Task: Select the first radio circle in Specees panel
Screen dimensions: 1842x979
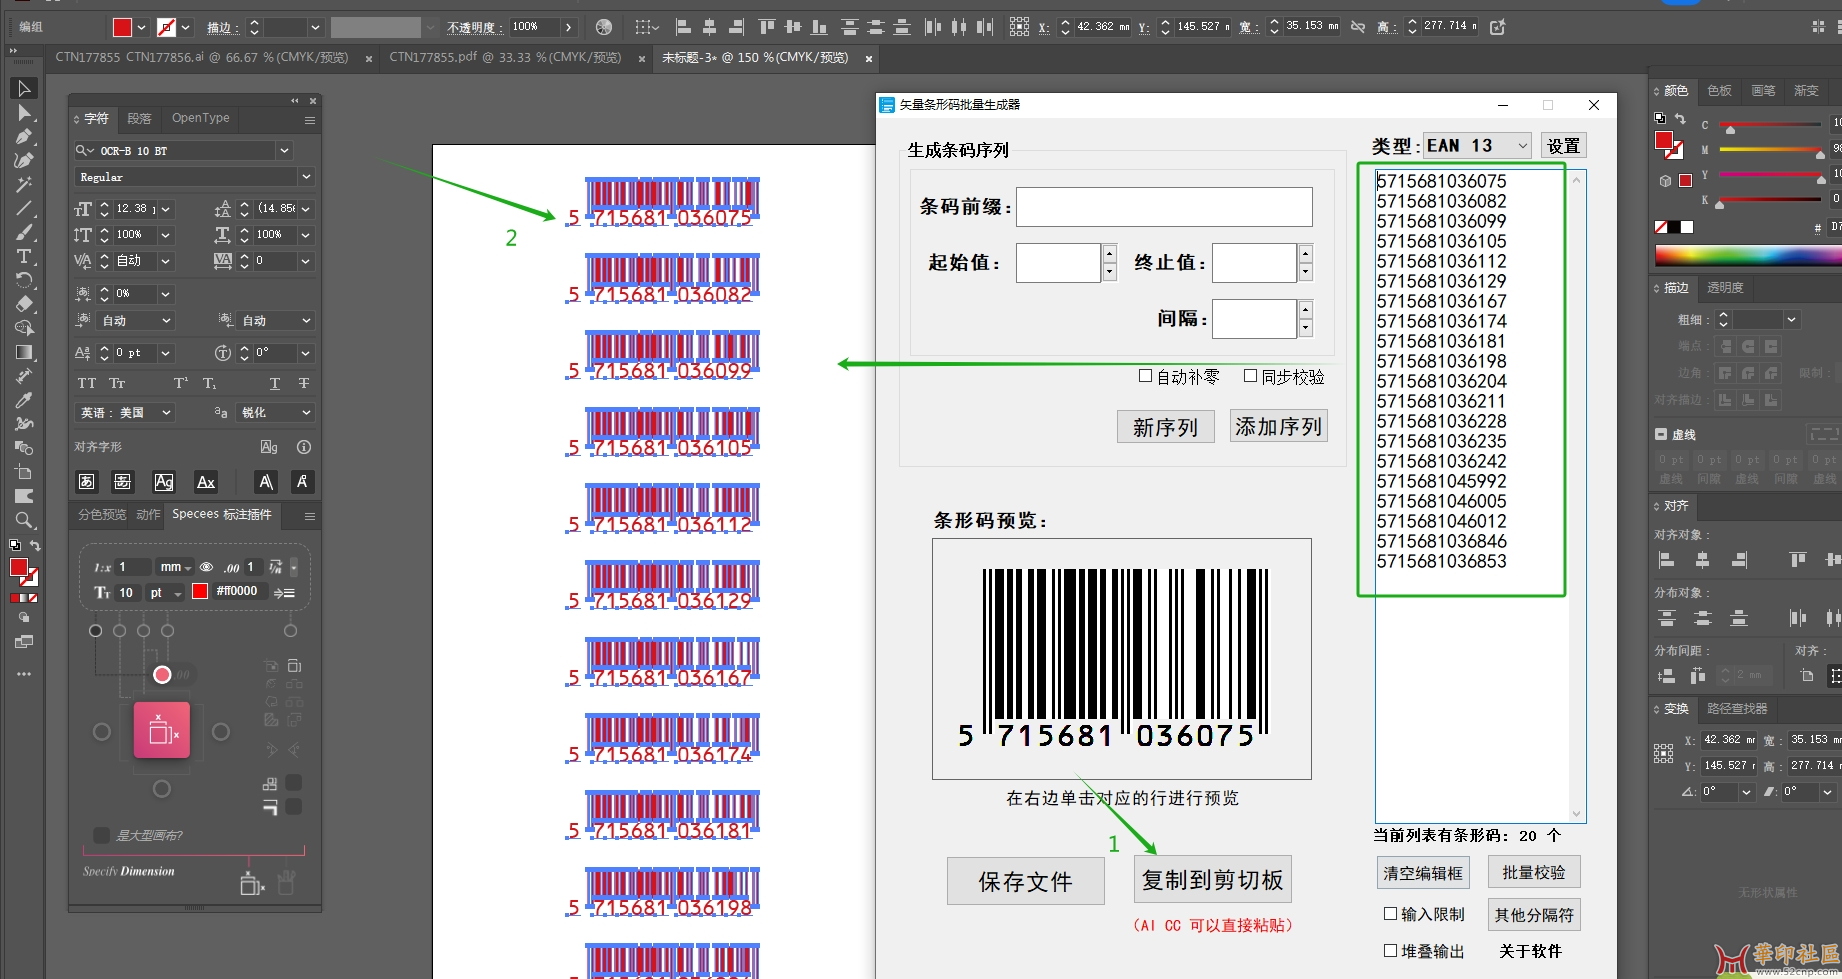Action: [95, 631]
